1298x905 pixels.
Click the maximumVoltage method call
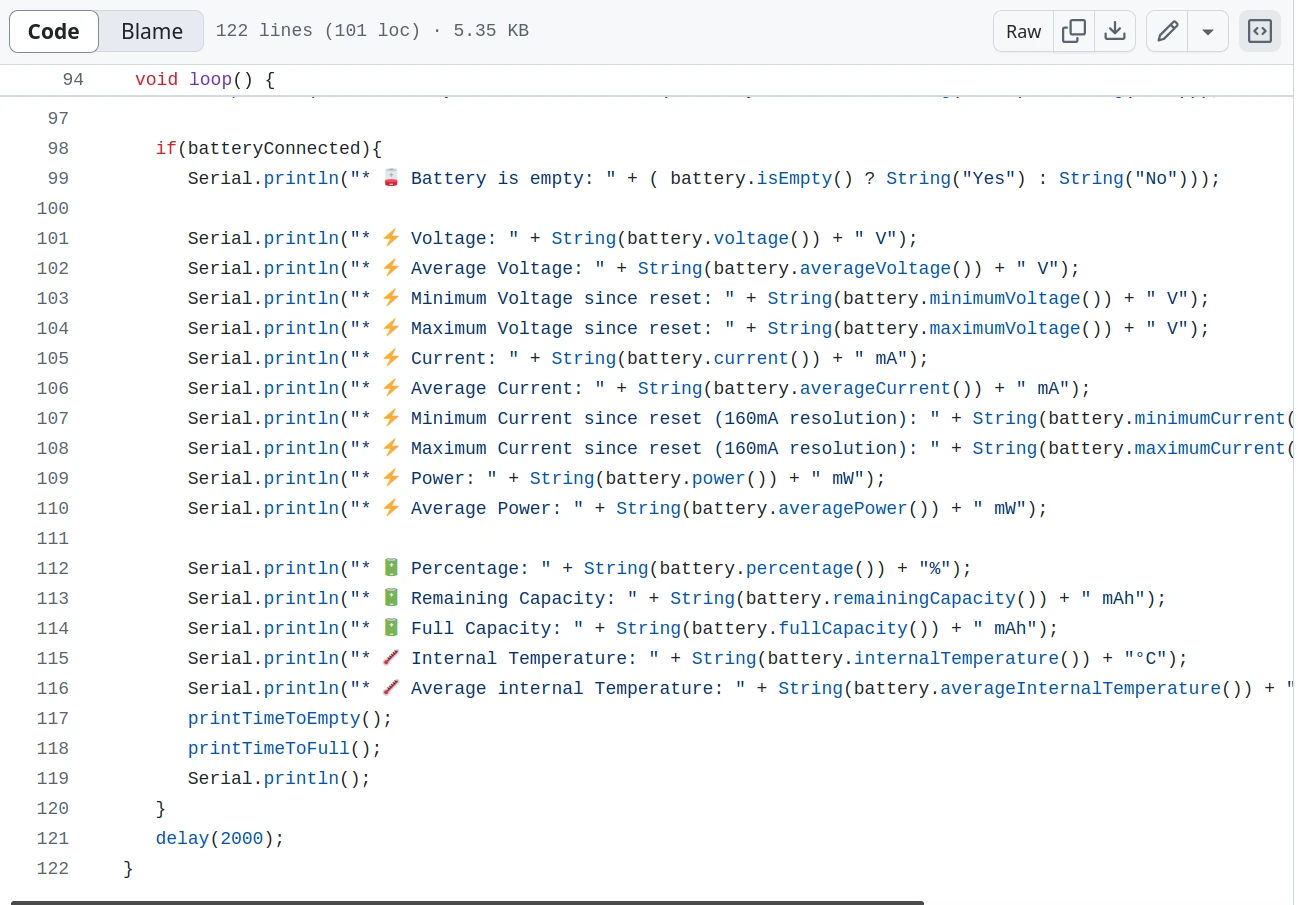pyautogui.click(x=1005, y=328)
